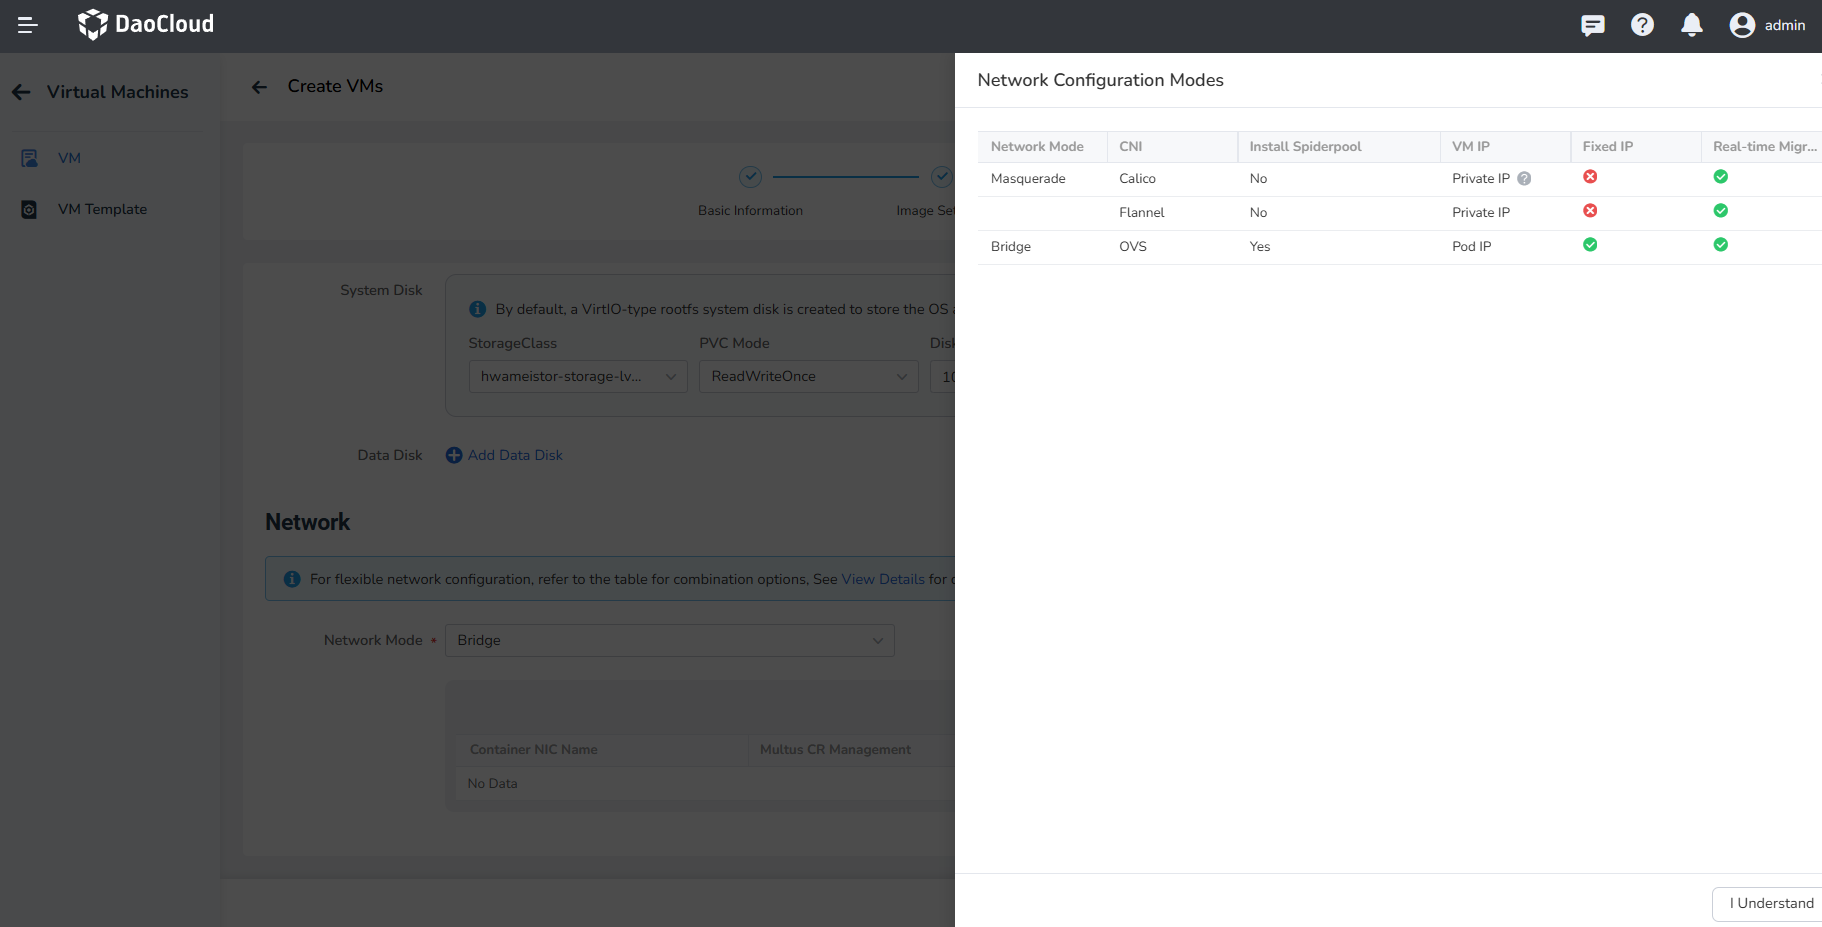
Task: Click the question mark tooltip next to Private IP
Action: [1524, 178]
